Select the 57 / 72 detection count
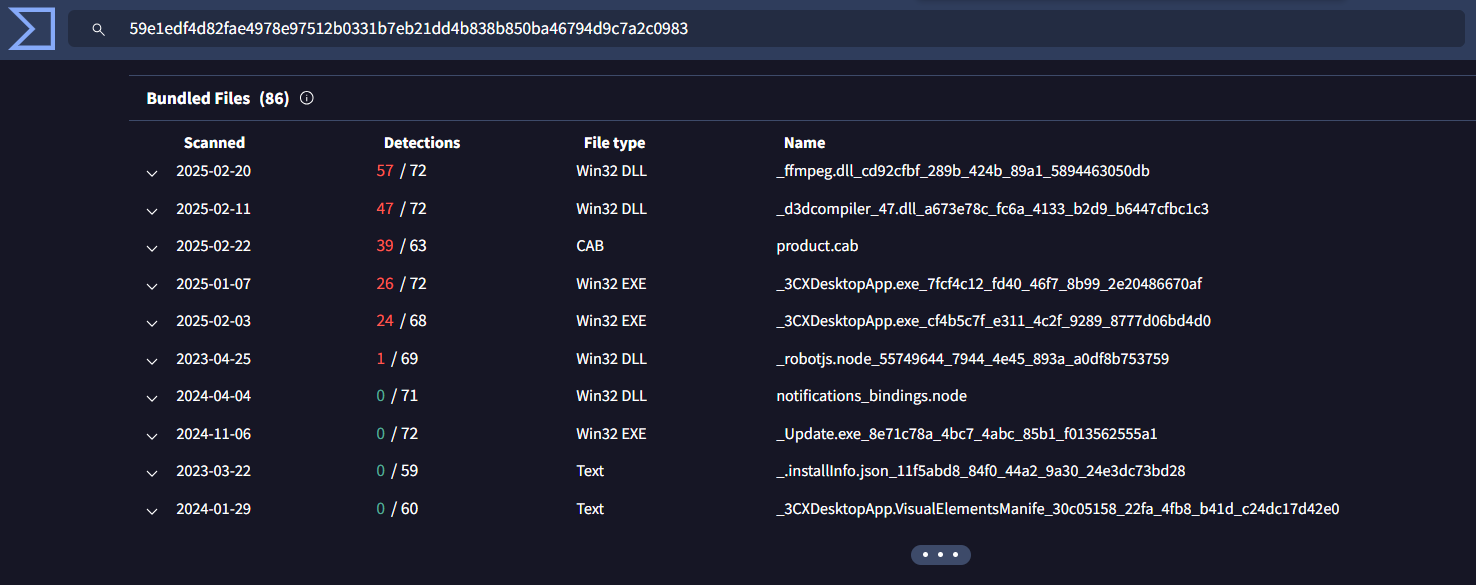1476x585 pixels. pyautogui.click(x=401, y=171)
